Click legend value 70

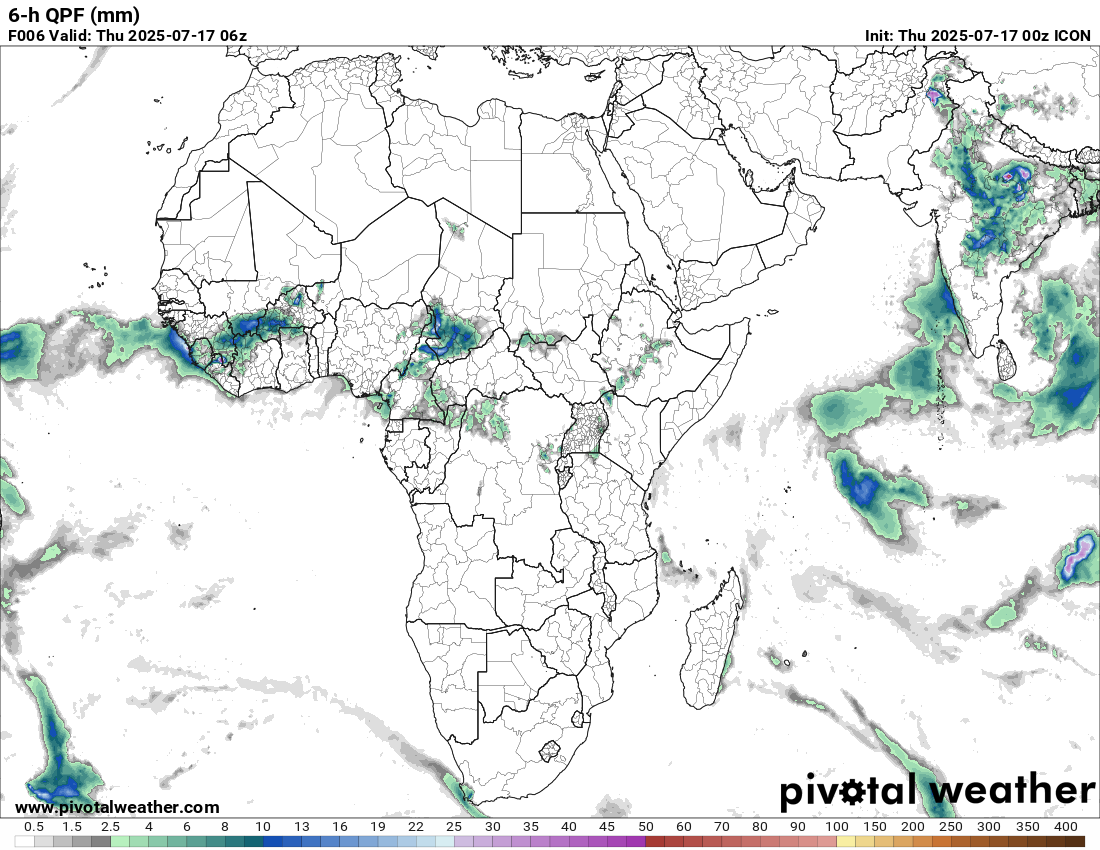tap(722, 827)
